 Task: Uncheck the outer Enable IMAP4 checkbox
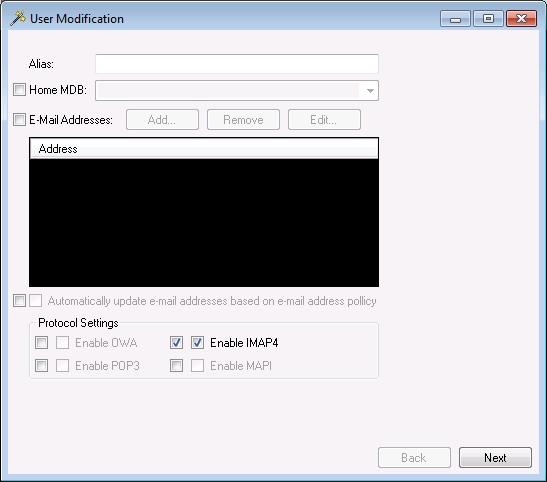point(176,343)
